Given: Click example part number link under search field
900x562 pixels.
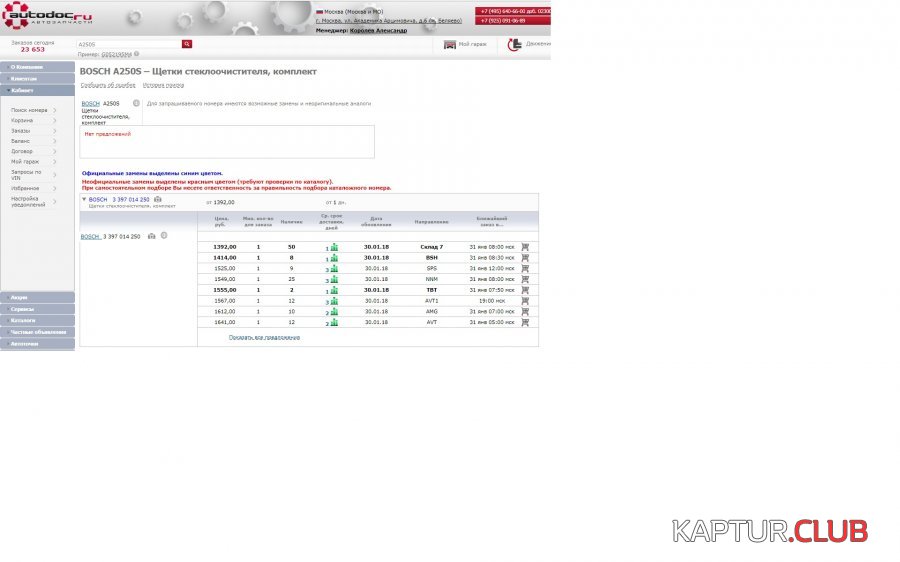Looking at the screenshot, I should point(117,55).
